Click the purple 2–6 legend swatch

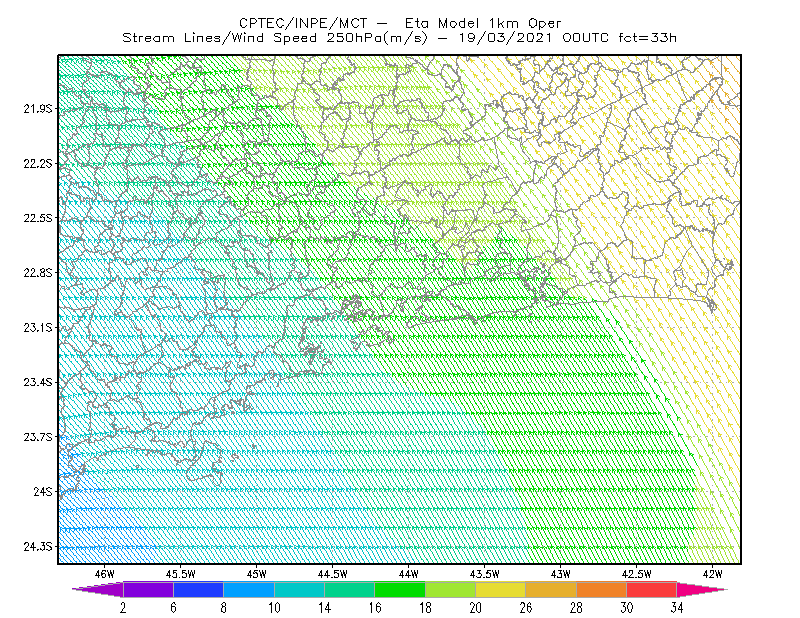(x=148, y=589)
